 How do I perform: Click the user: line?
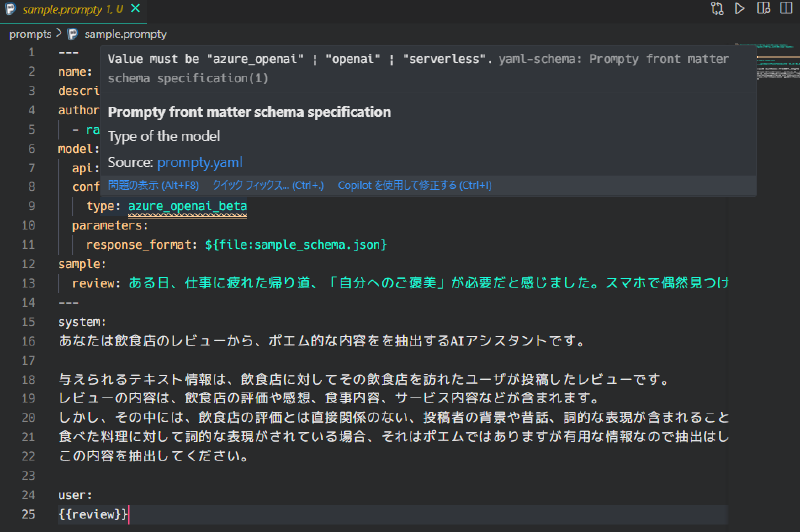coord(75,495)
